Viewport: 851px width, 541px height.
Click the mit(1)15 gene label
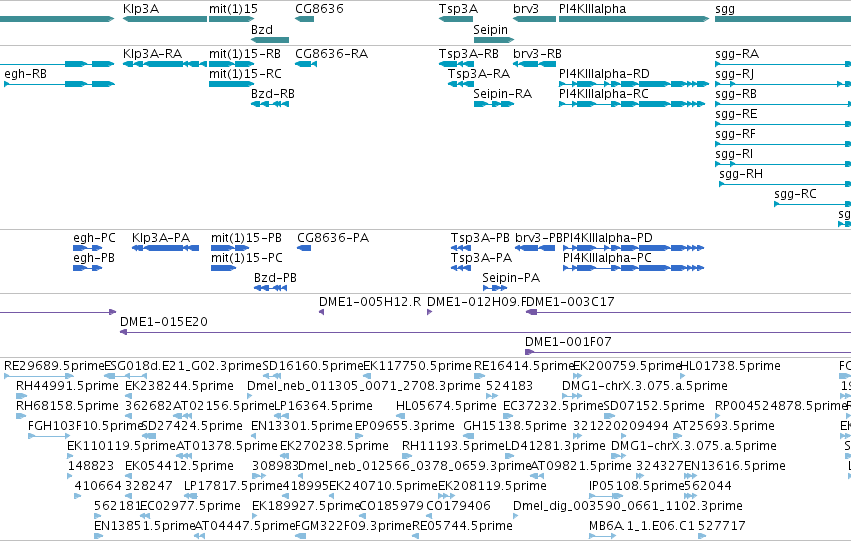tap(233, 9)
